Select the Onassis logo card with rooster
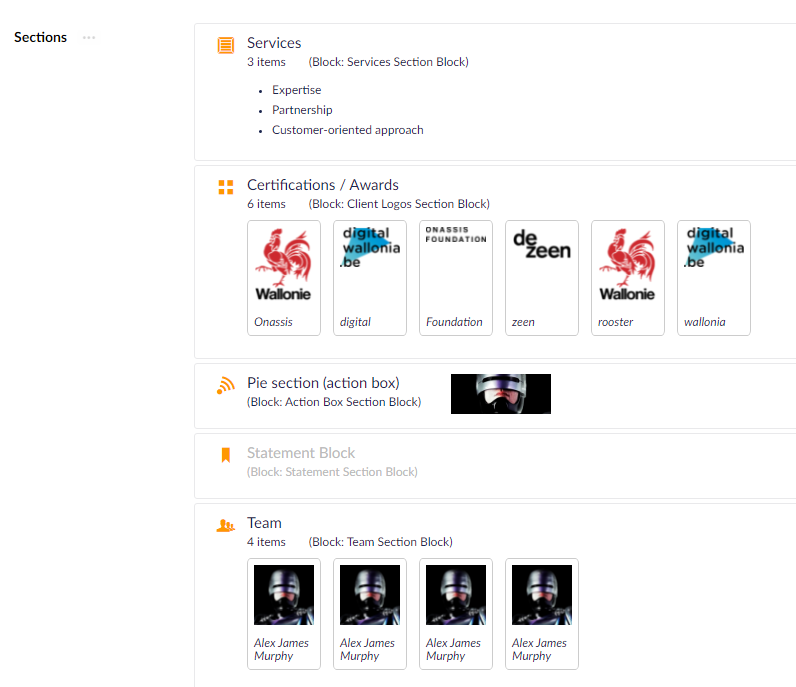 284,277
